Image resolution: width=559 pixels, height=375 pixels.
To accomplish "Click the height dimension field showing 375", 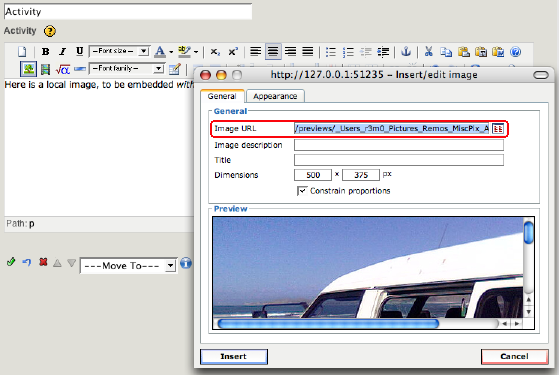I will point(361,175).
